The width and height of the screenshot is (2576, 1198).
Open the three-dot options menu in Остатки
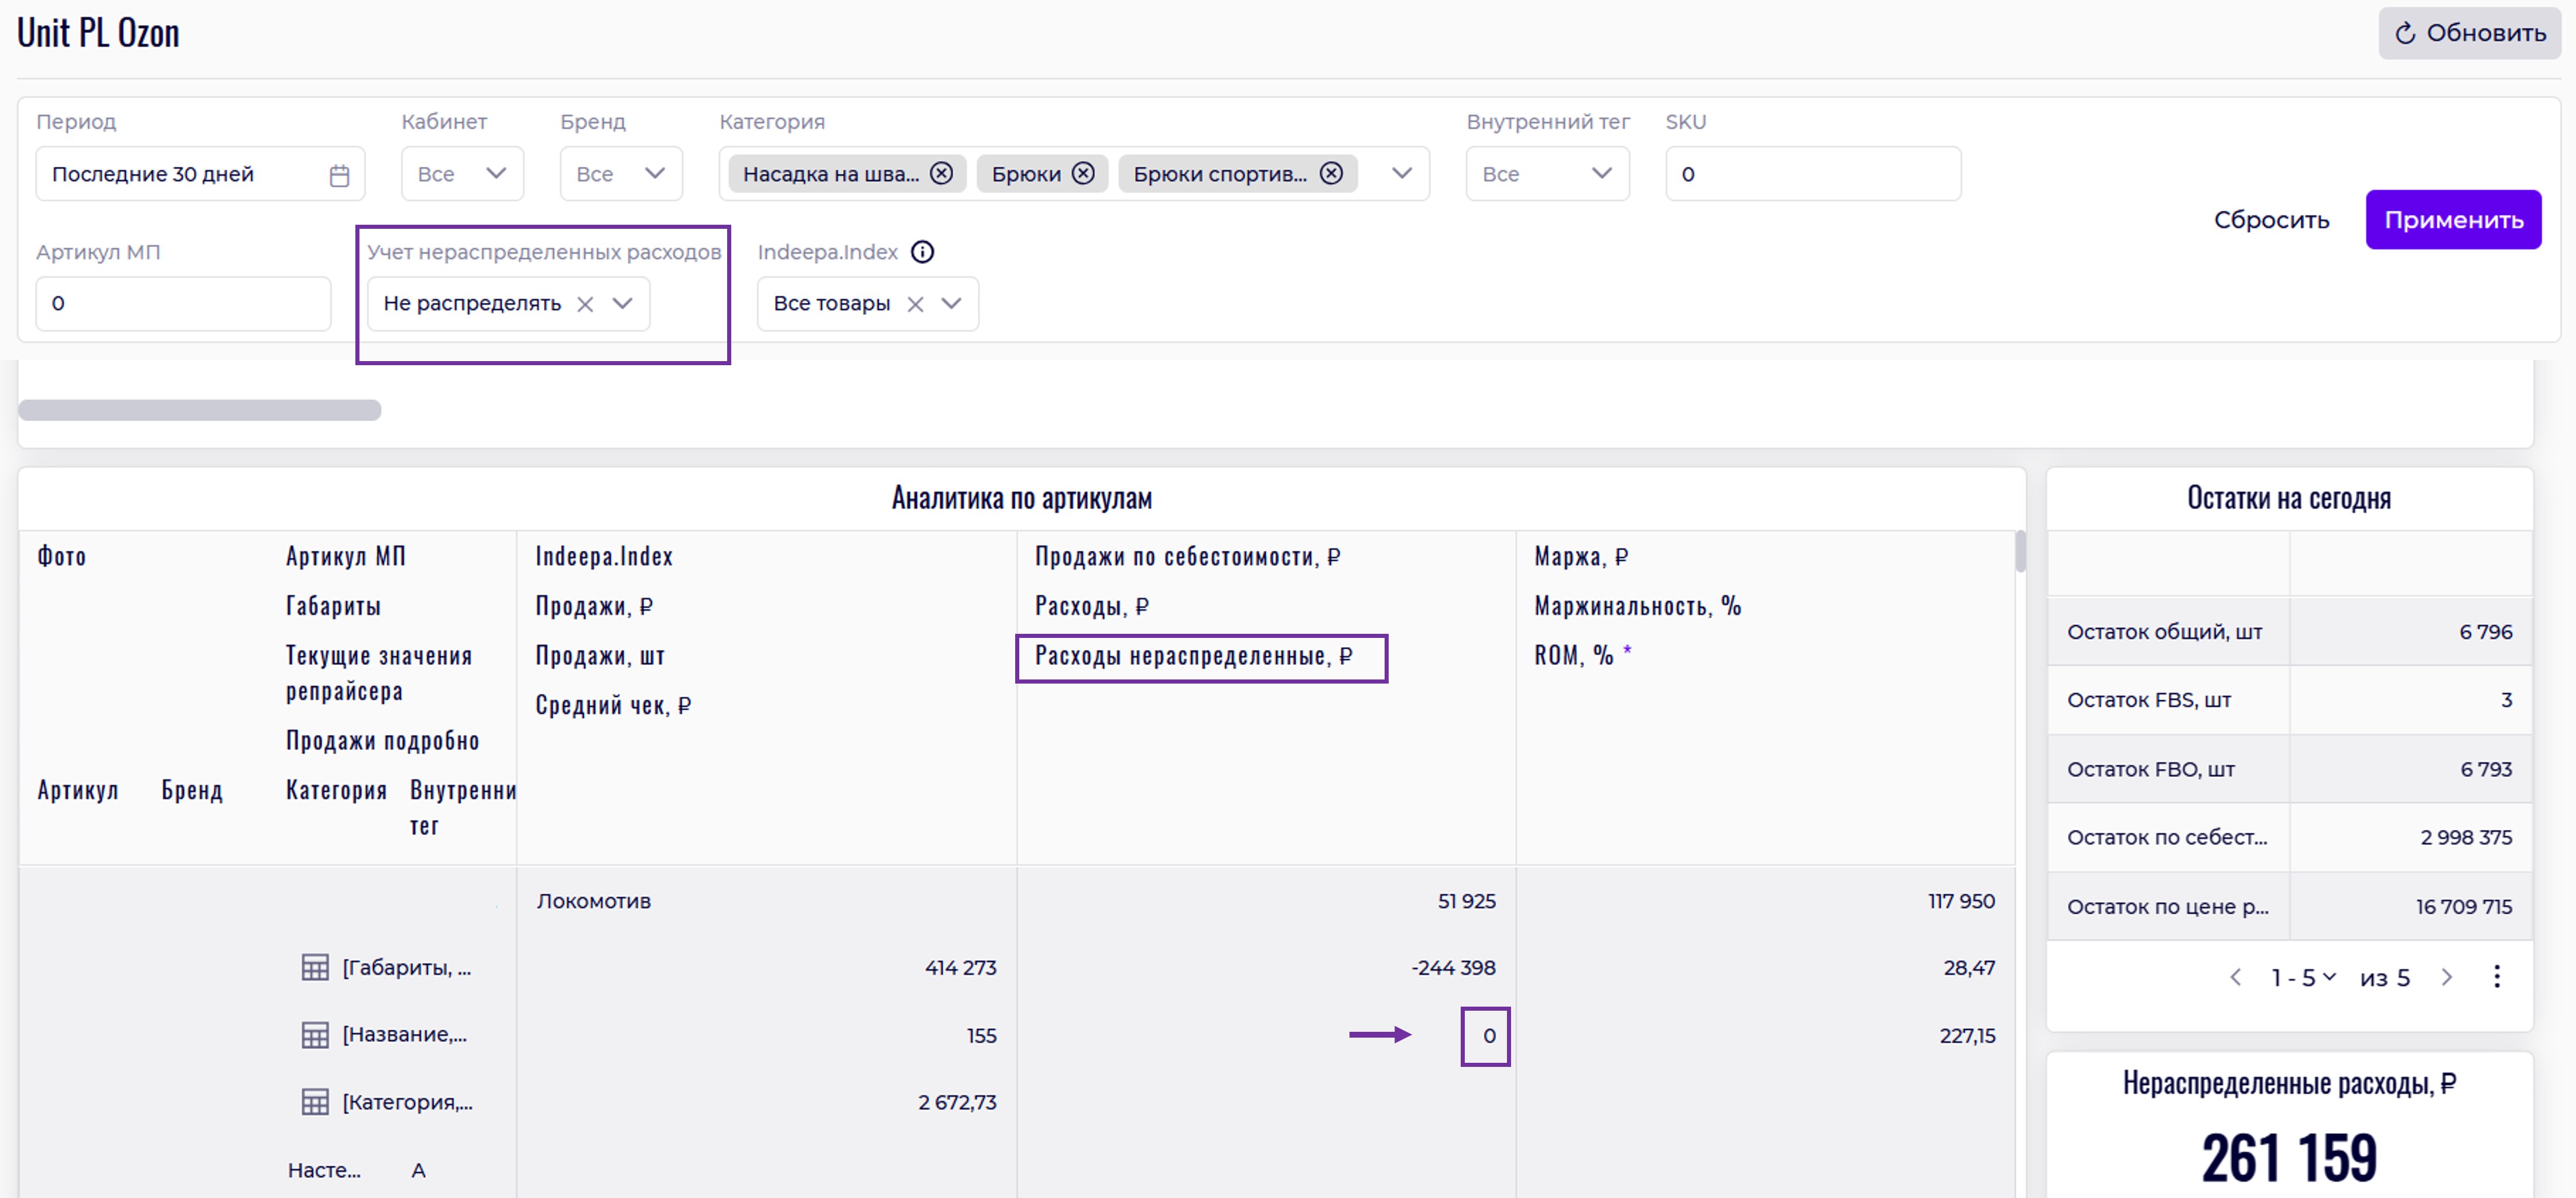tap(2497, 977)
